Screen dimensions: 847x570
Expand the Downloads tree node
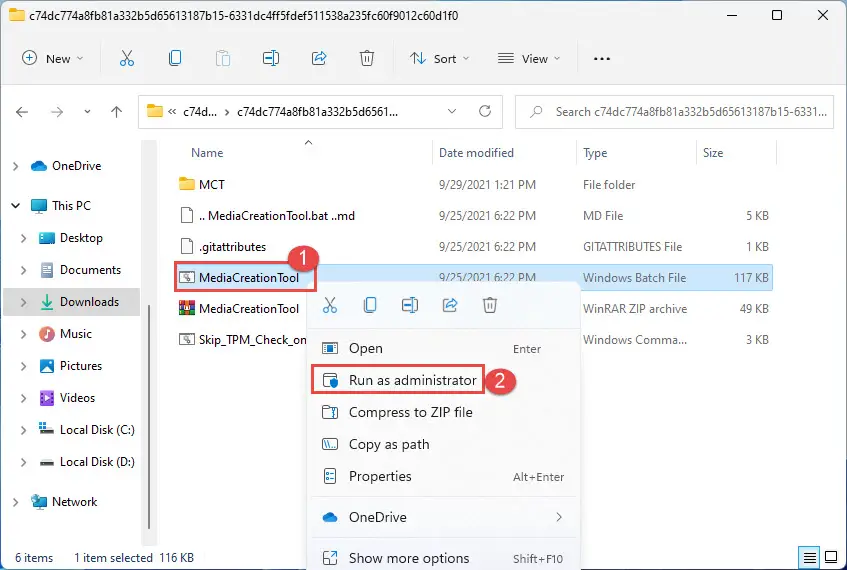click(23, 302)
